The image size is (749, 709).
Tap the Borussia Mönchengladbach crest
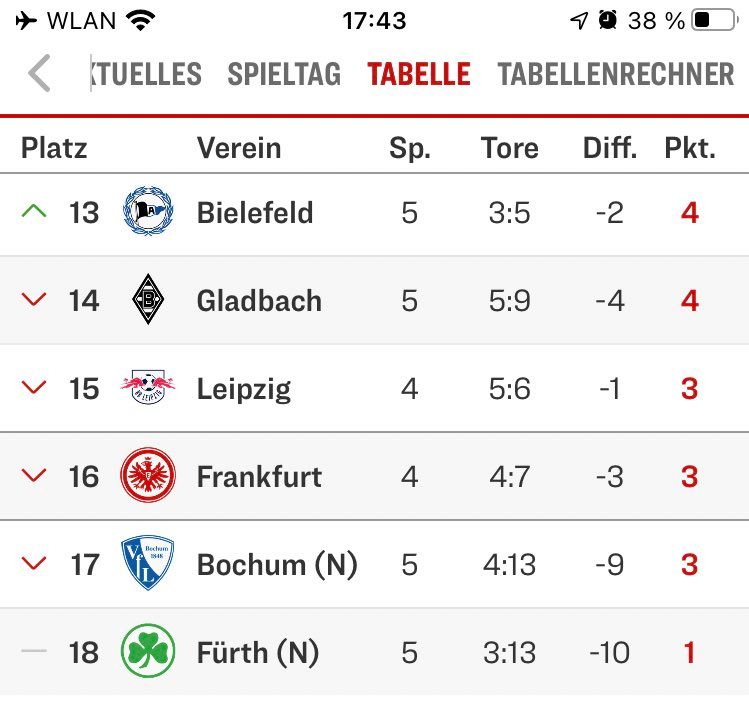[x=148, y=300]
